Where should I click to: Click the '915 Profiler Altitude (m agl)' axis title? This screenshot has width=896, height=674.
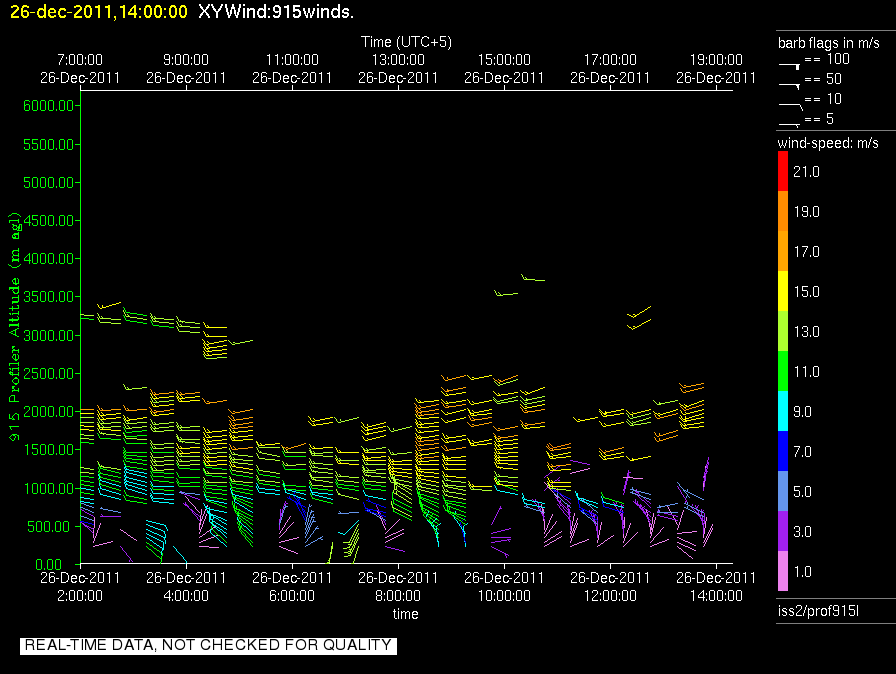(14, 326)
